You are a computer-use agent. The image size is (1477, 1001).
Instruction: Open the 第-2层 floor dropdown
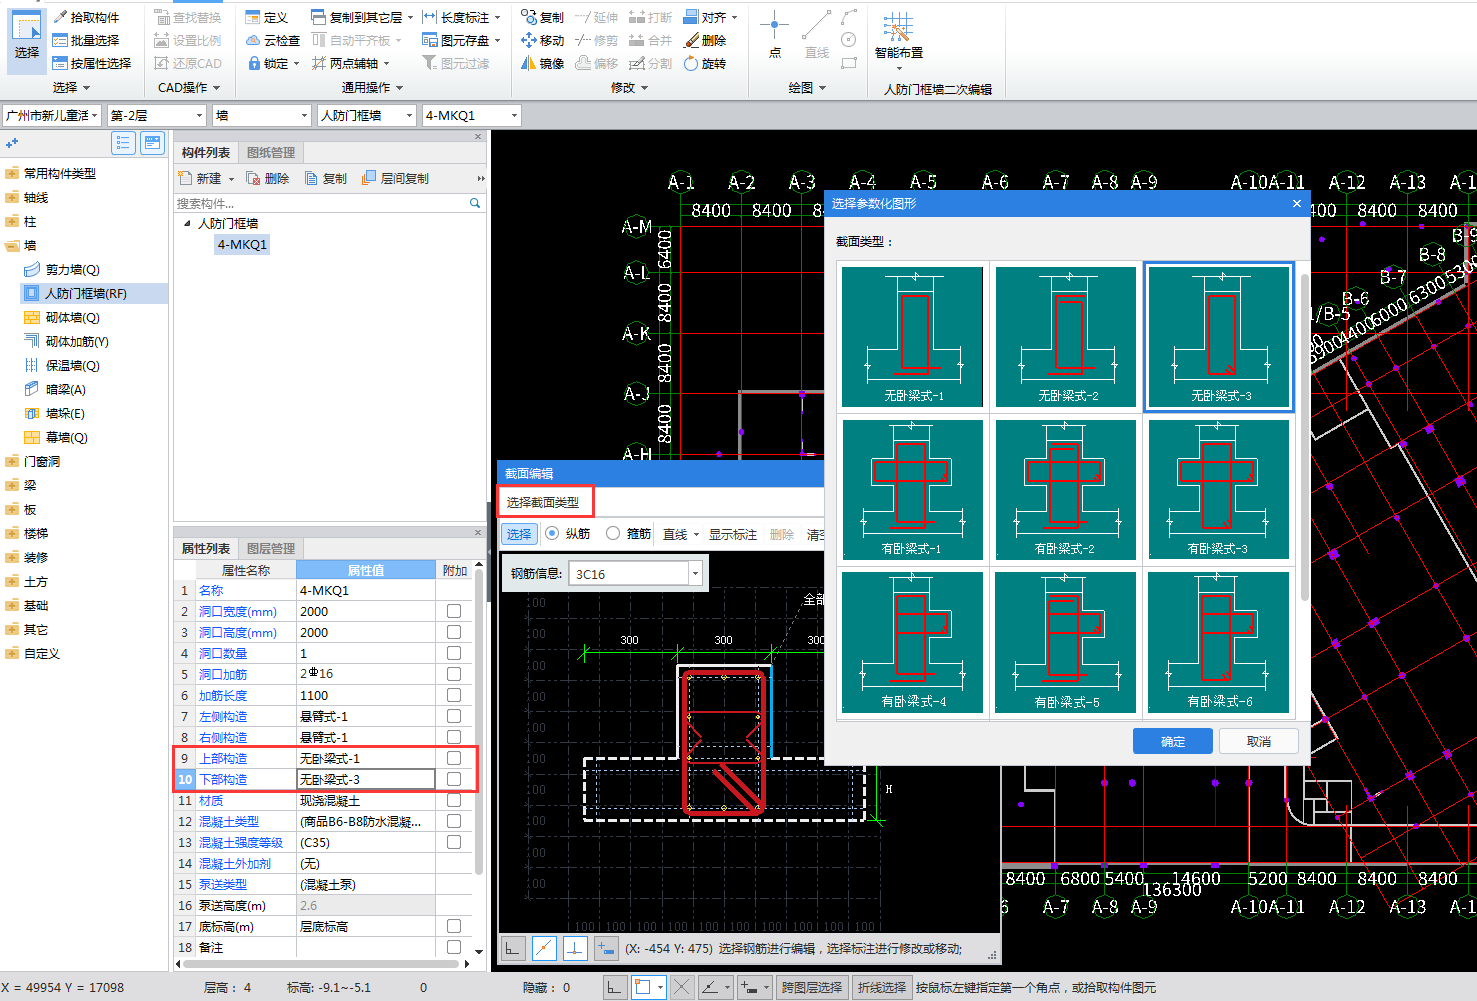coord(199,116)
